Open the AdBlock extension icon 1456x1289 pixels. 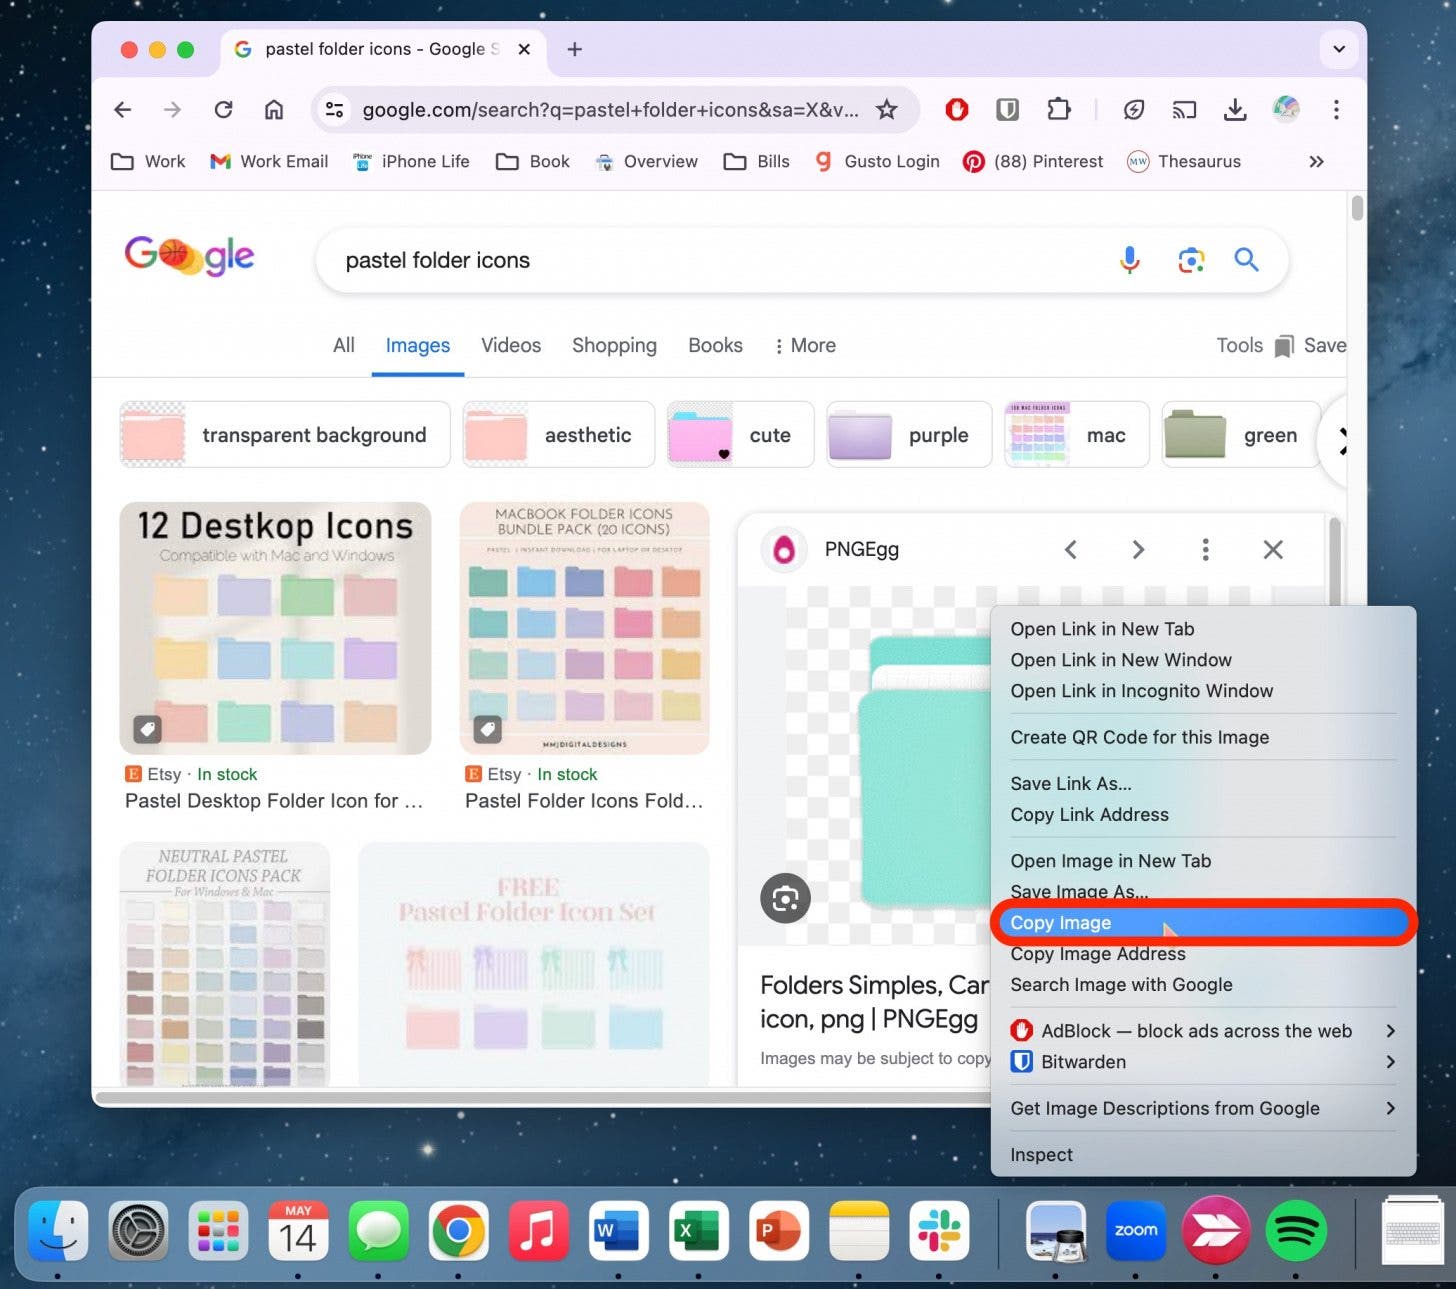click(956, 110)
